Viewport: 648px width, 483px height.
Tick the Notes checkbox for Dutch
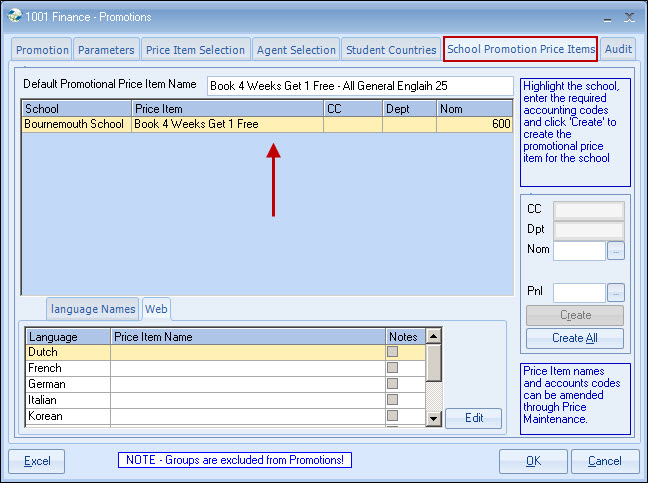(393, 352)
